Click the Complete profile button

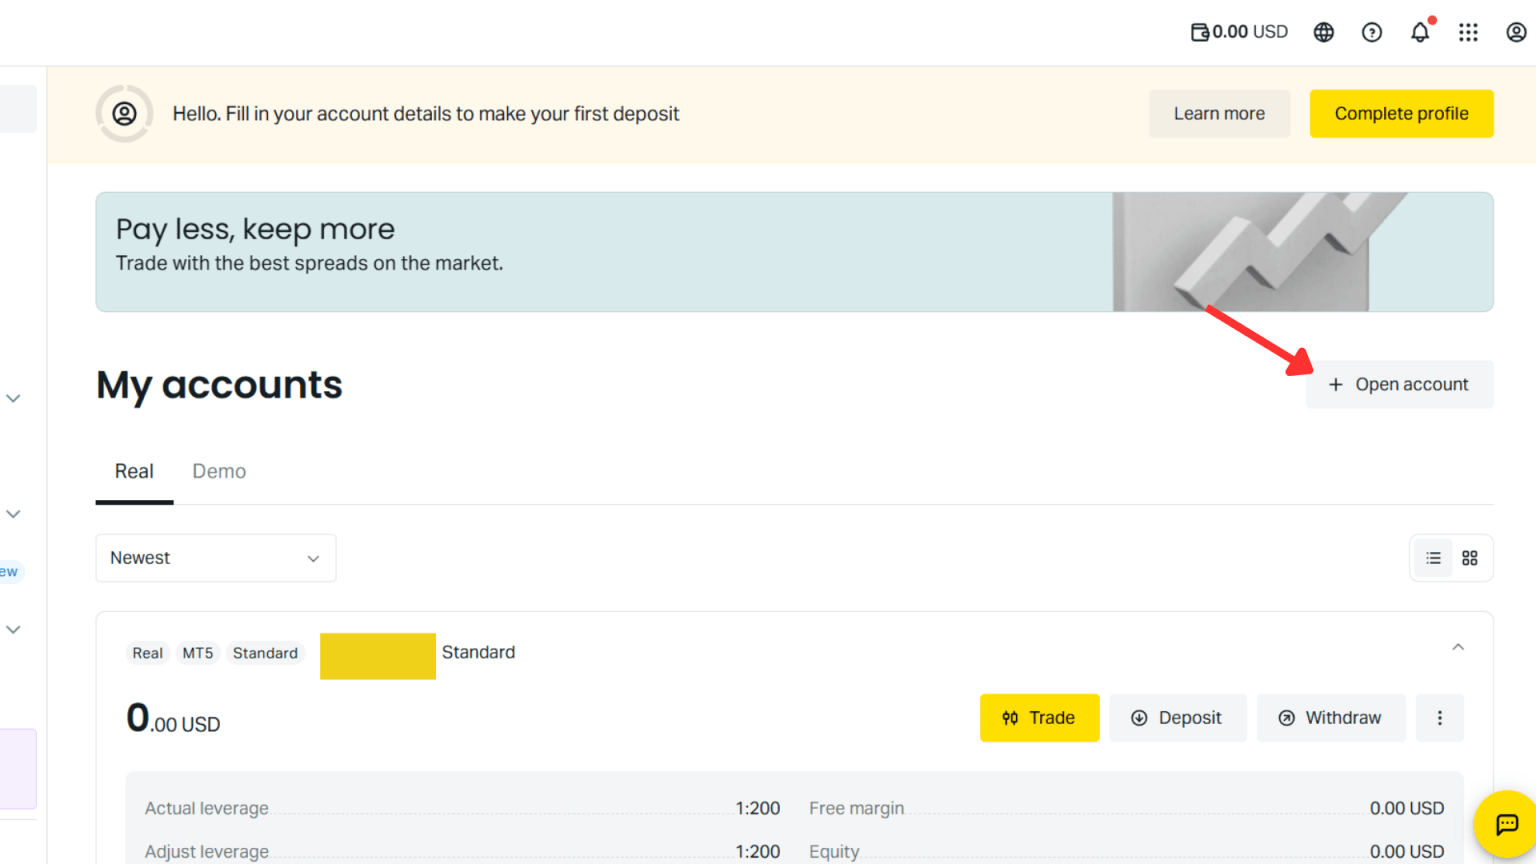tap(1401, 113)
